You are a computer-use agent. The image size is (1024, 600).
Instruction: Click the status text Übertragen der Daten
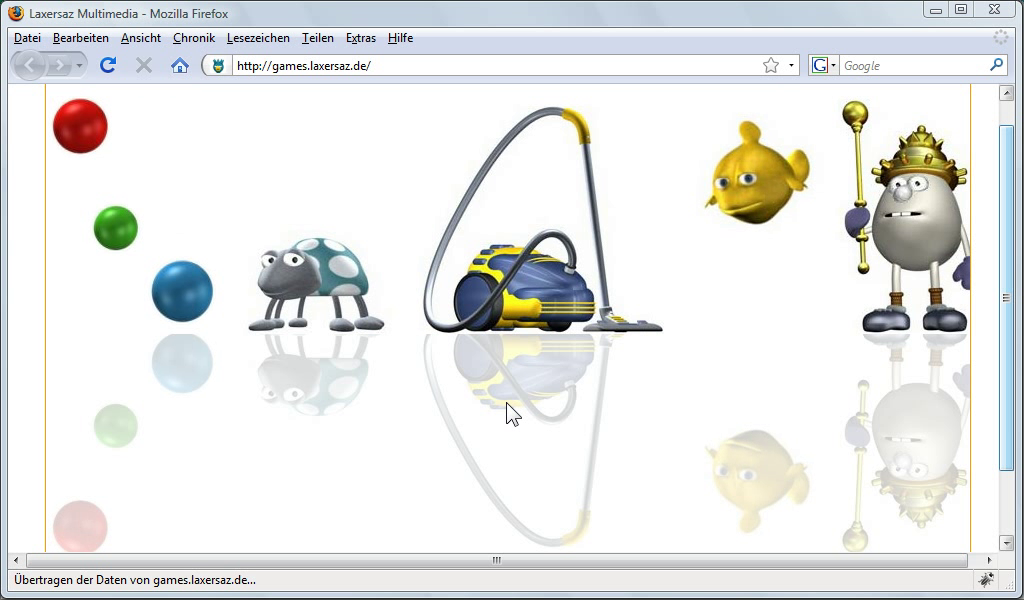tap(135, 580)
